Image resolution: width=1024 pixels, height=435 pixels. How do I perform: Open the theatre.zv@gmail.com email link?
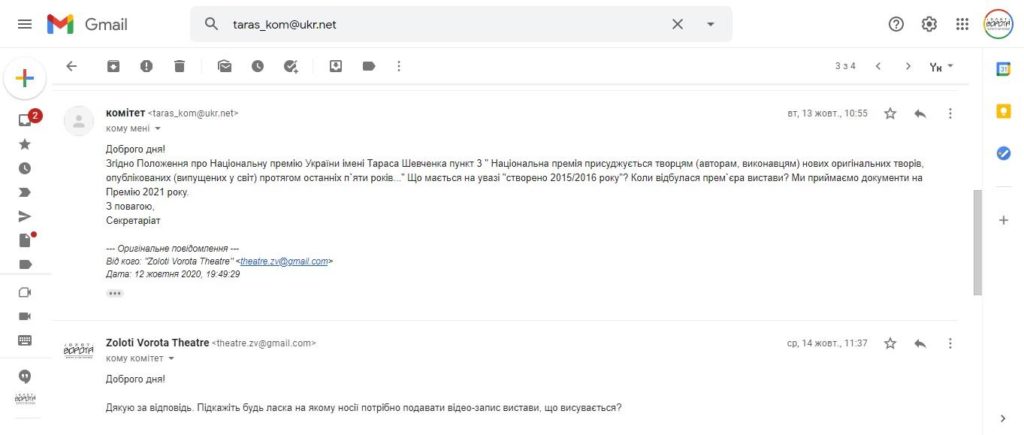(x=284, y=261)
